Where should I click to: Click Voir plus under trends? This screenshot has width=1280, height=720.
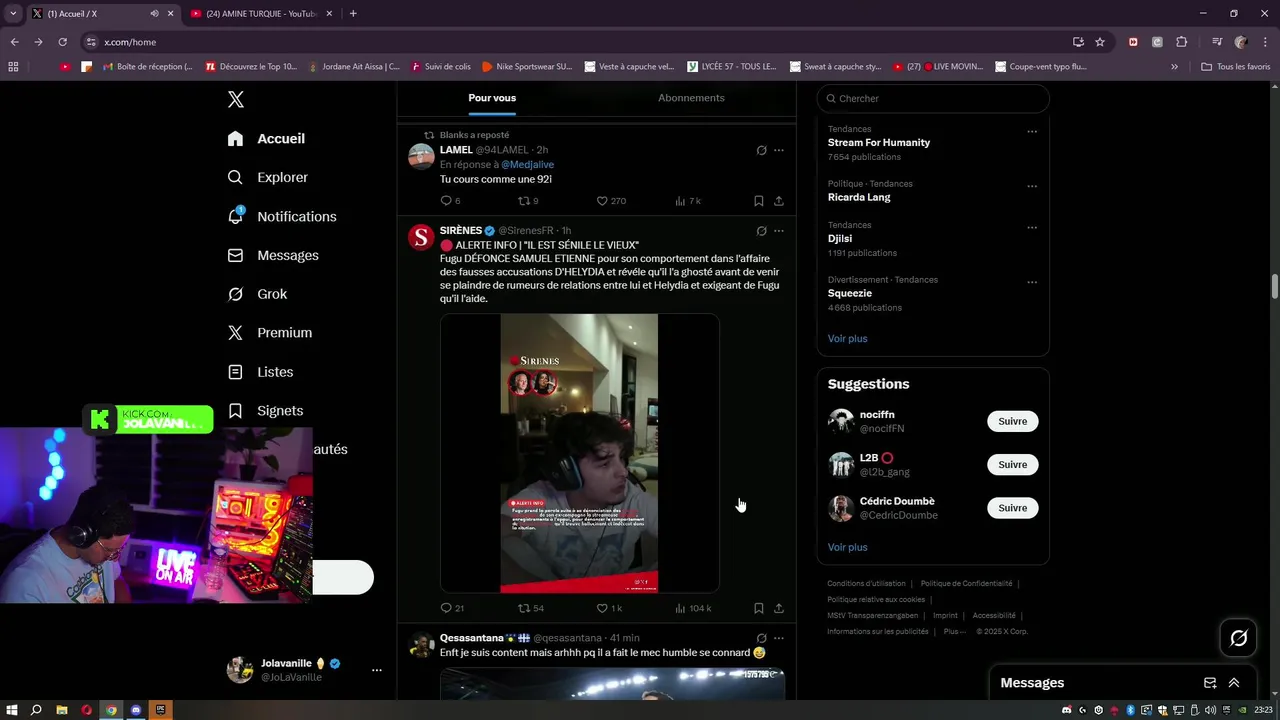[x=847, y=338]
